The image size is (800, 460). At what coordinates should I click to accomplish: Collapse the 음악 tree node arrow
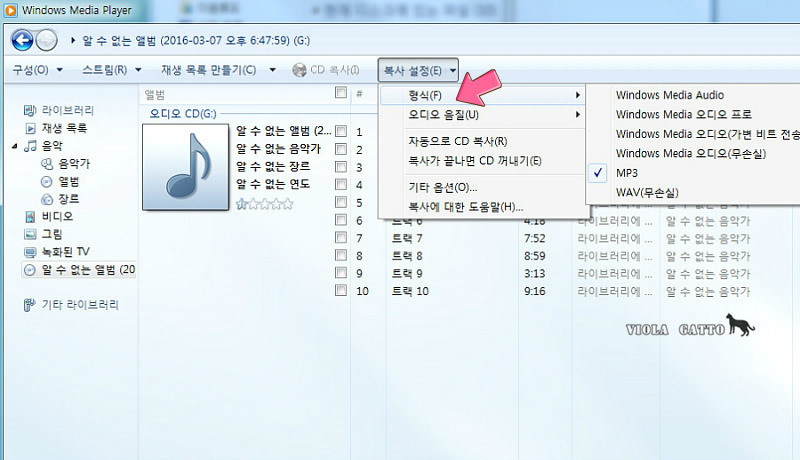15,146
